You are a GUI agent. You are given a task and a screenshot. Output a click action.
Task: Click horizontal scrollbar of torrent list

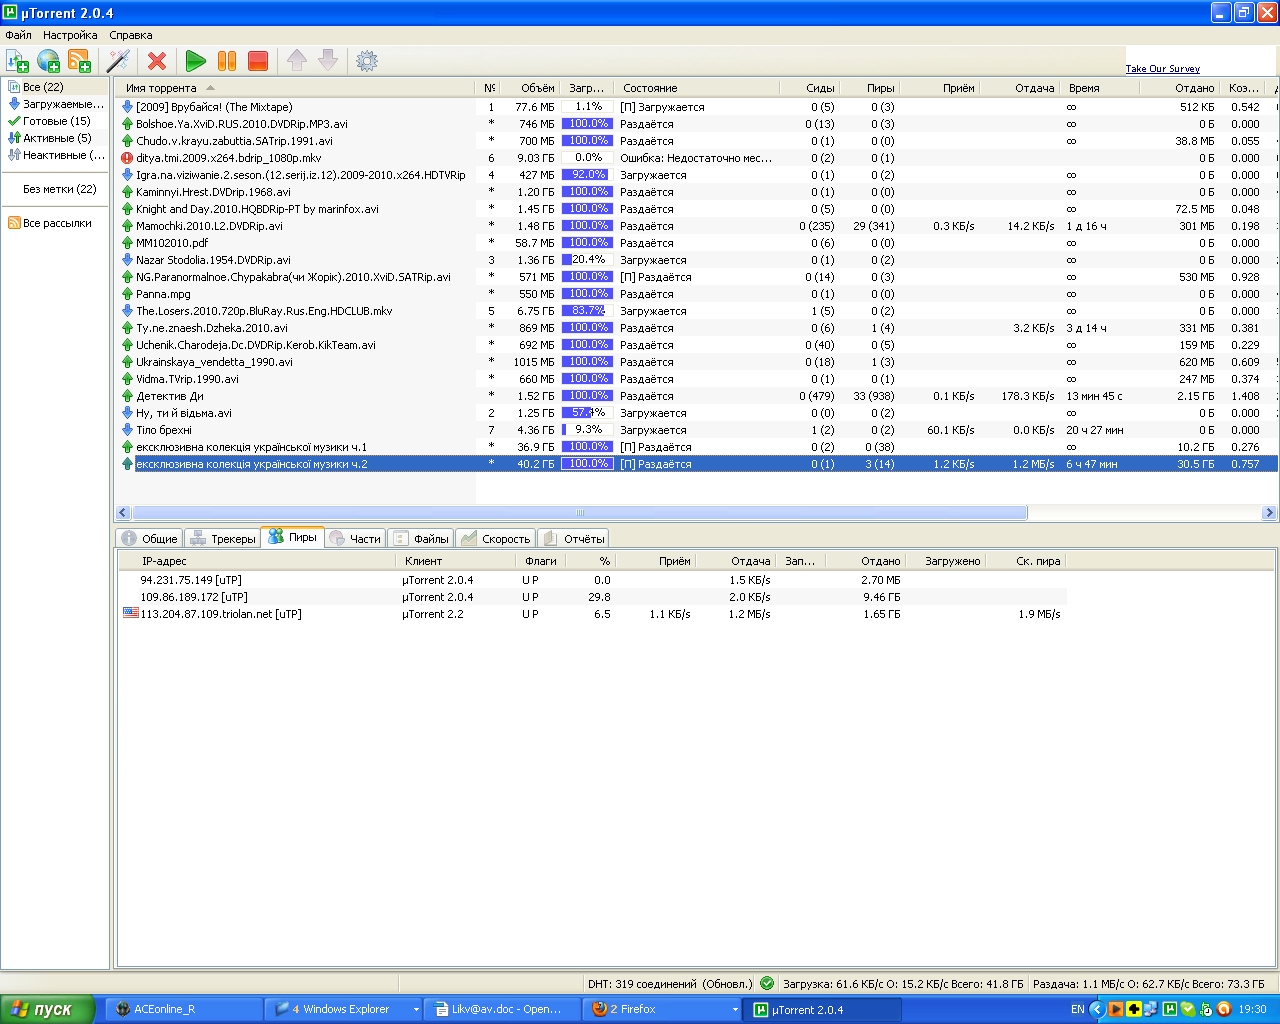579,513
